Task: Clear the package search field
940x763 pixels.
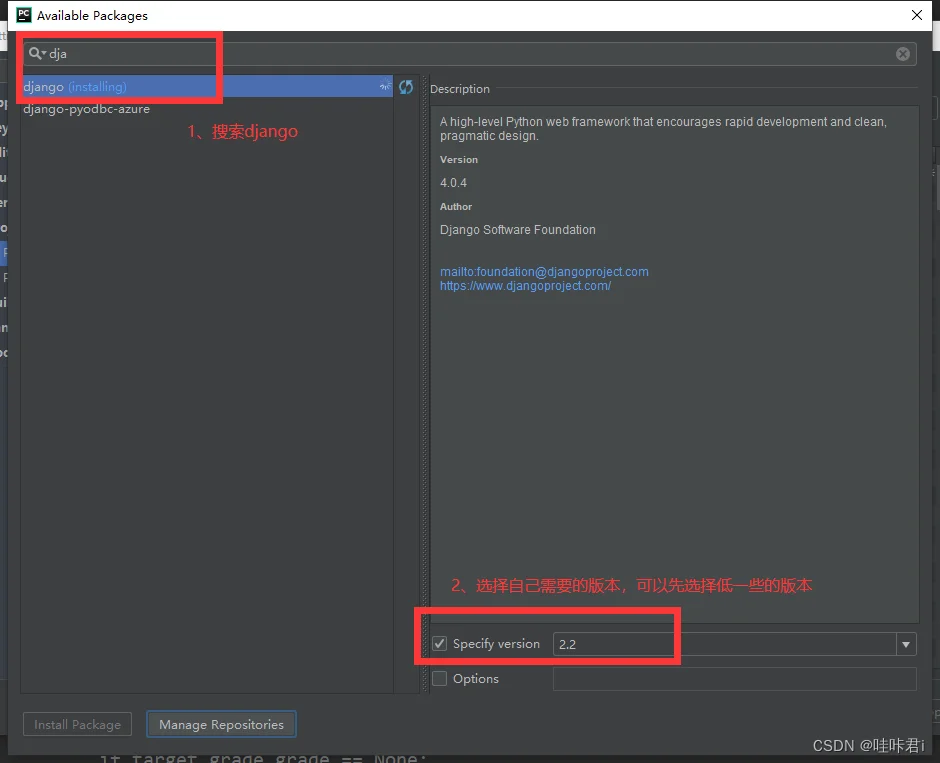Action: point(902,54)
